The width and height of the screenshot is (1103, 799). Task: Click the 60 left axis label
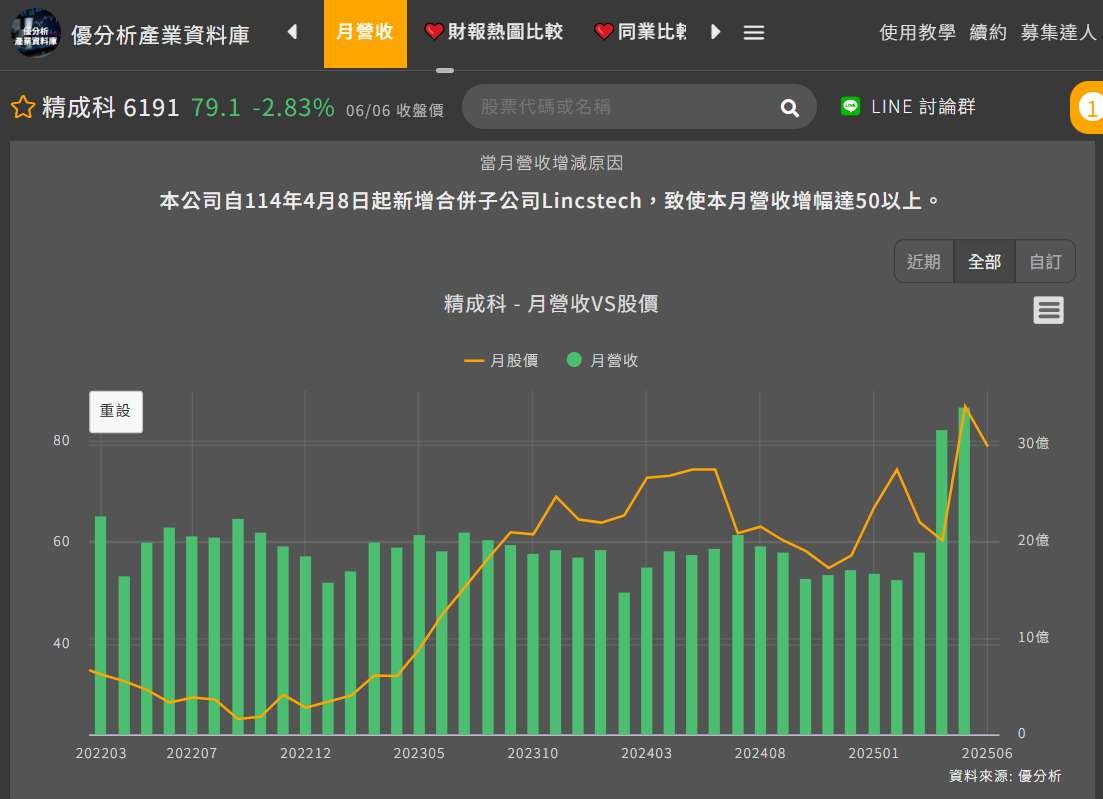[x=61, y=542]
